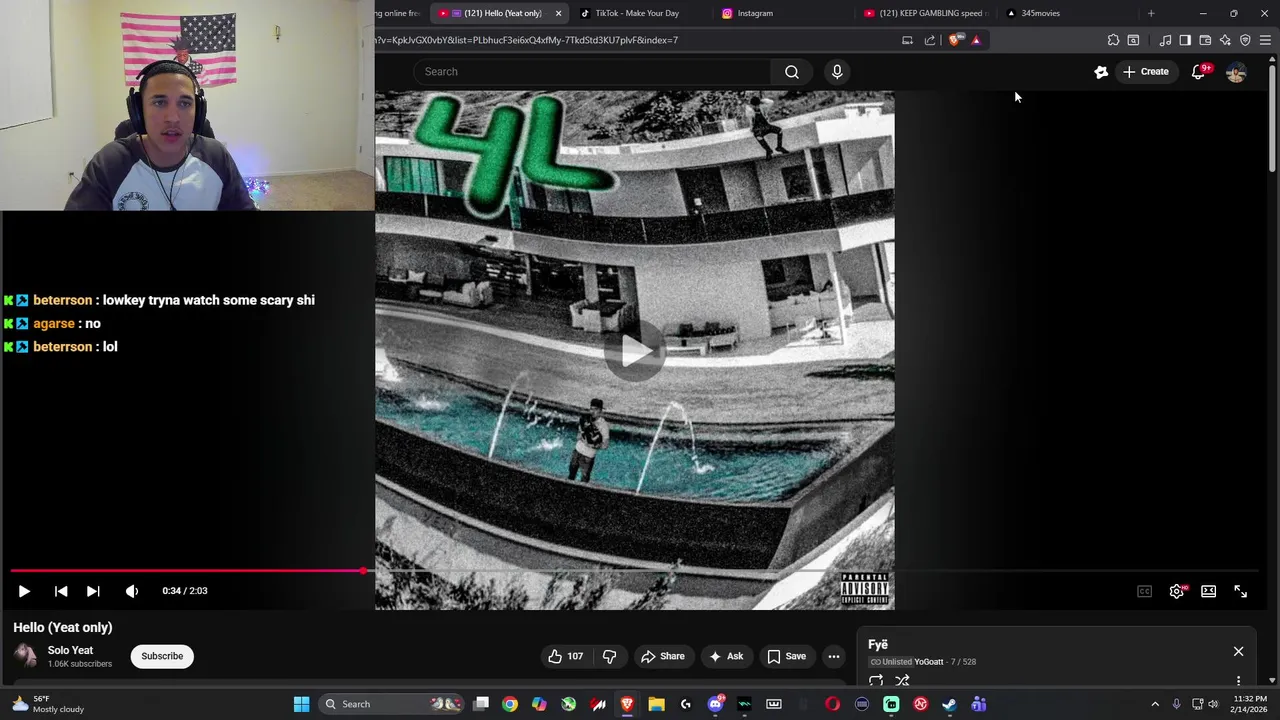Open the Fyë playlist title
Screen dimensions: 1280x720
(x=878, y=645)
